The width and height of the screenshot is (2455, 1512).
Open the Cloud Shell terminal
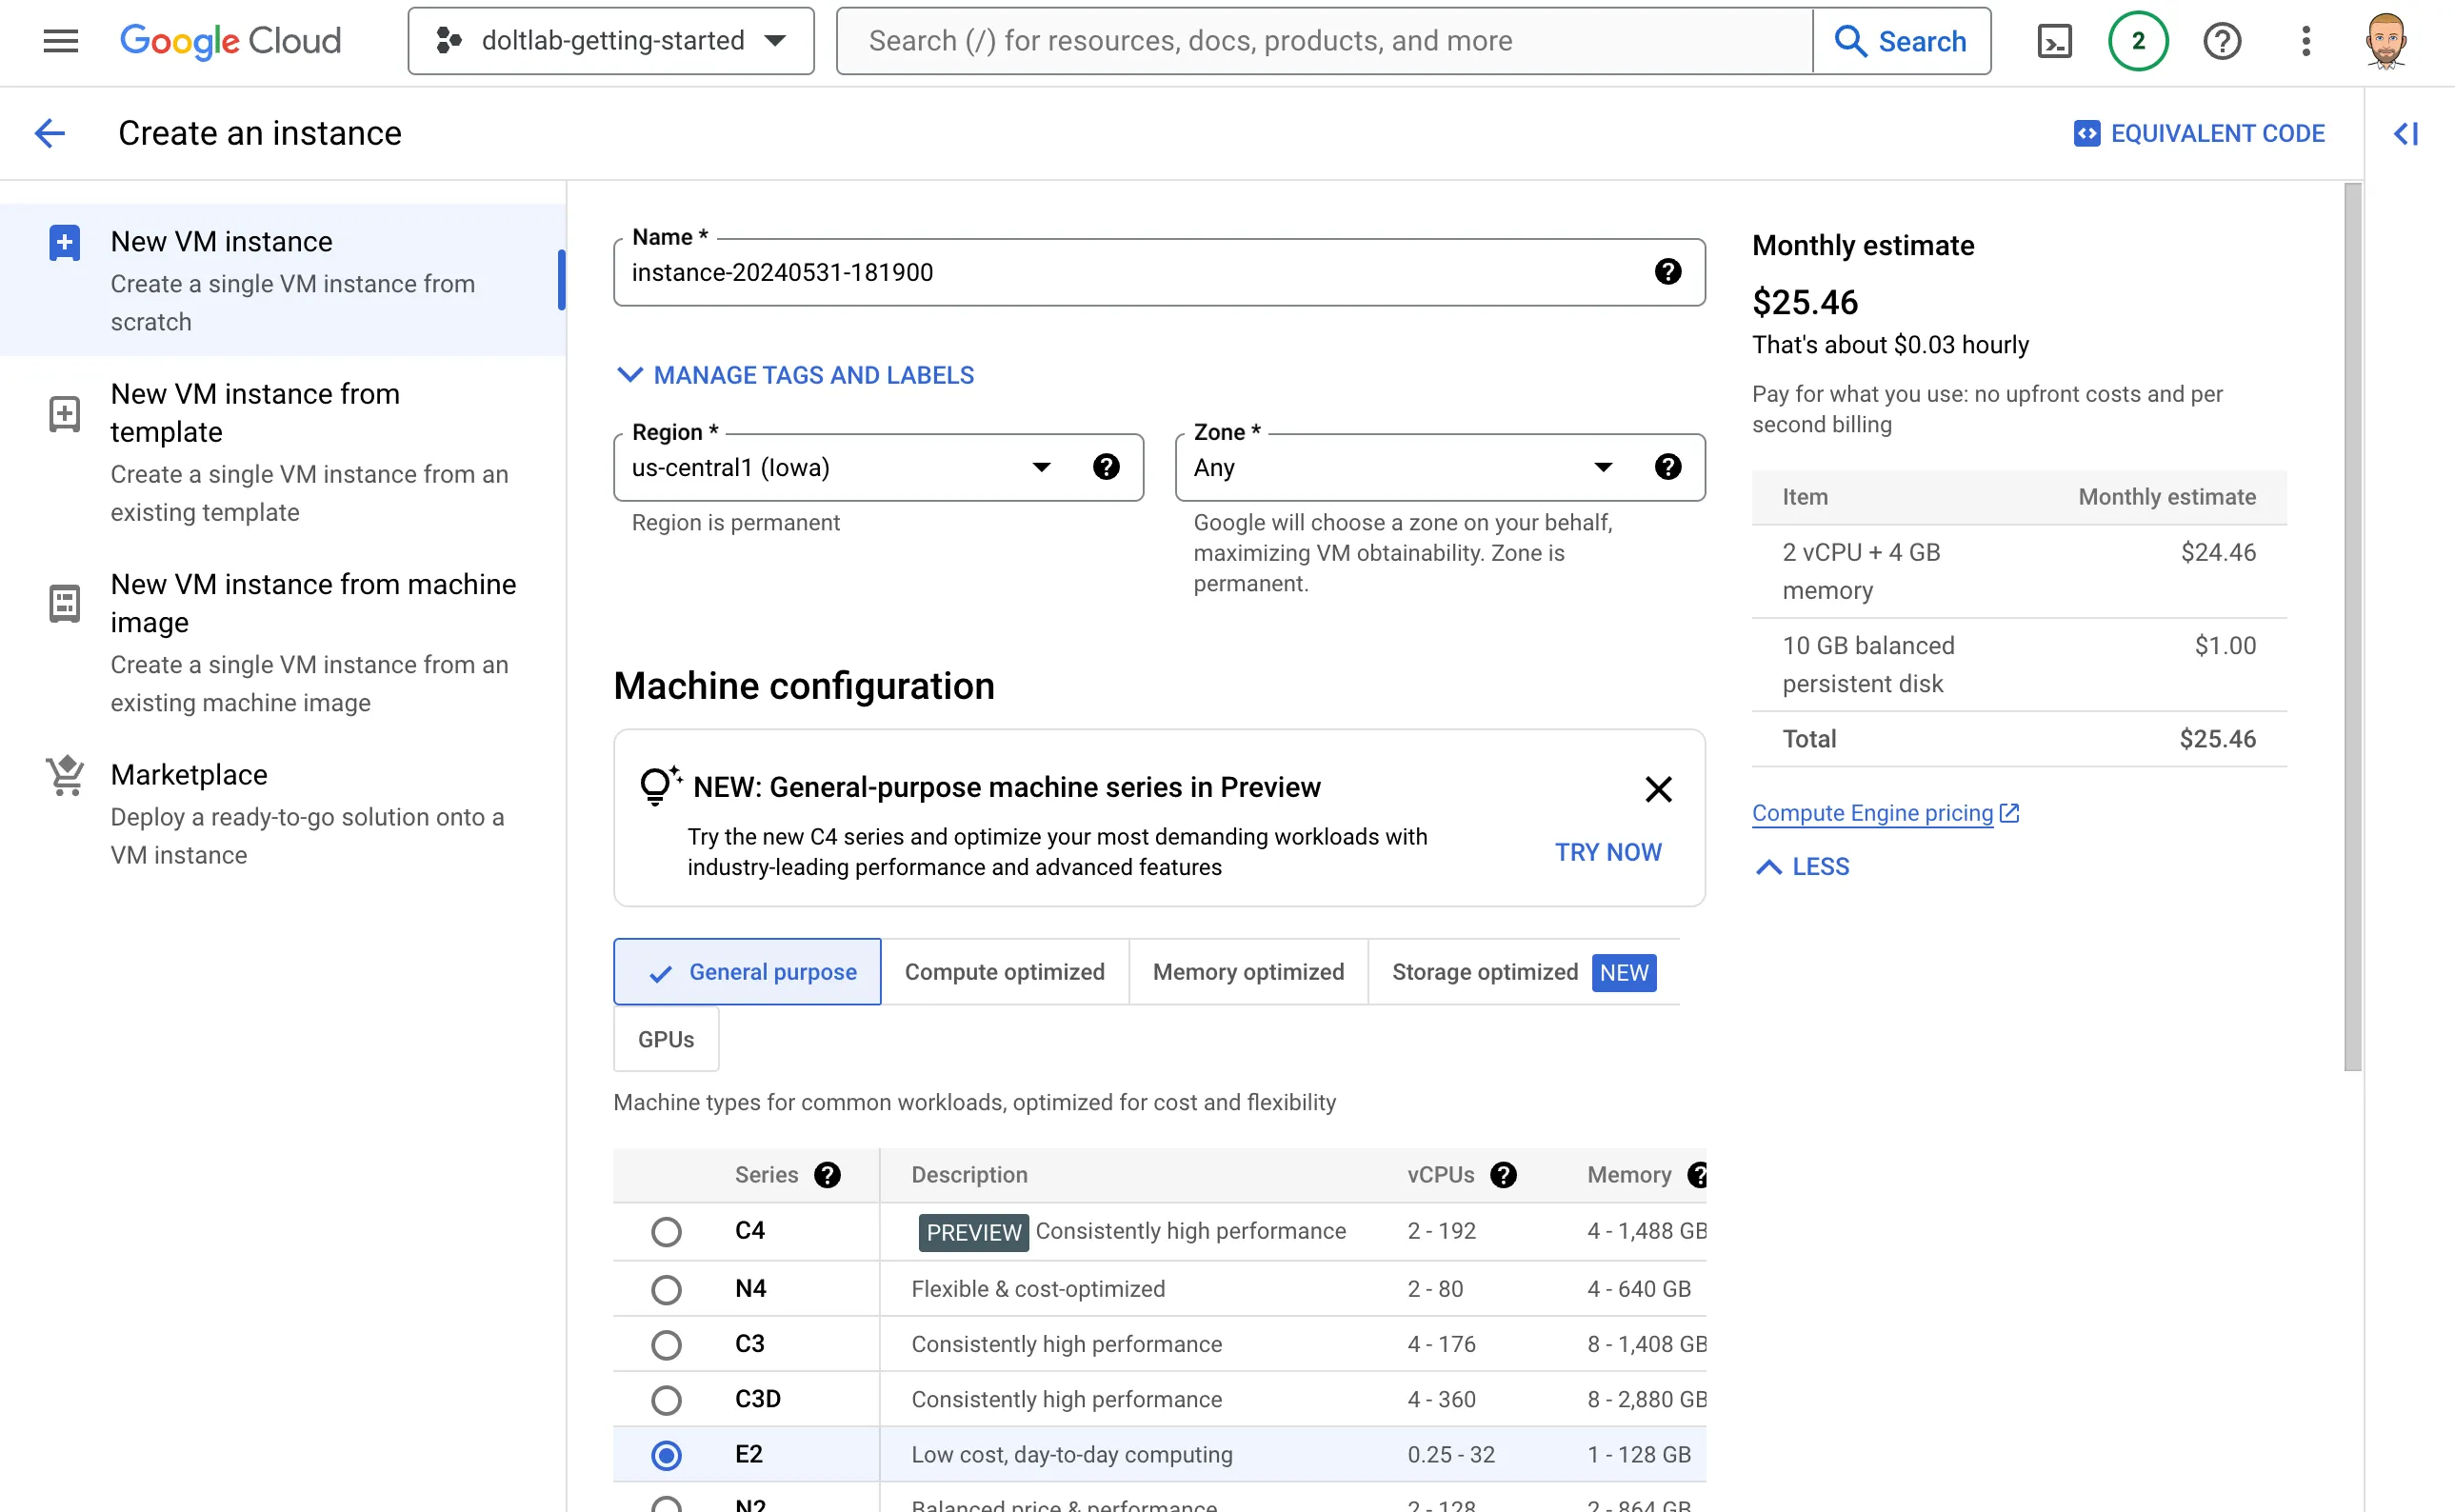point(2054,41)
